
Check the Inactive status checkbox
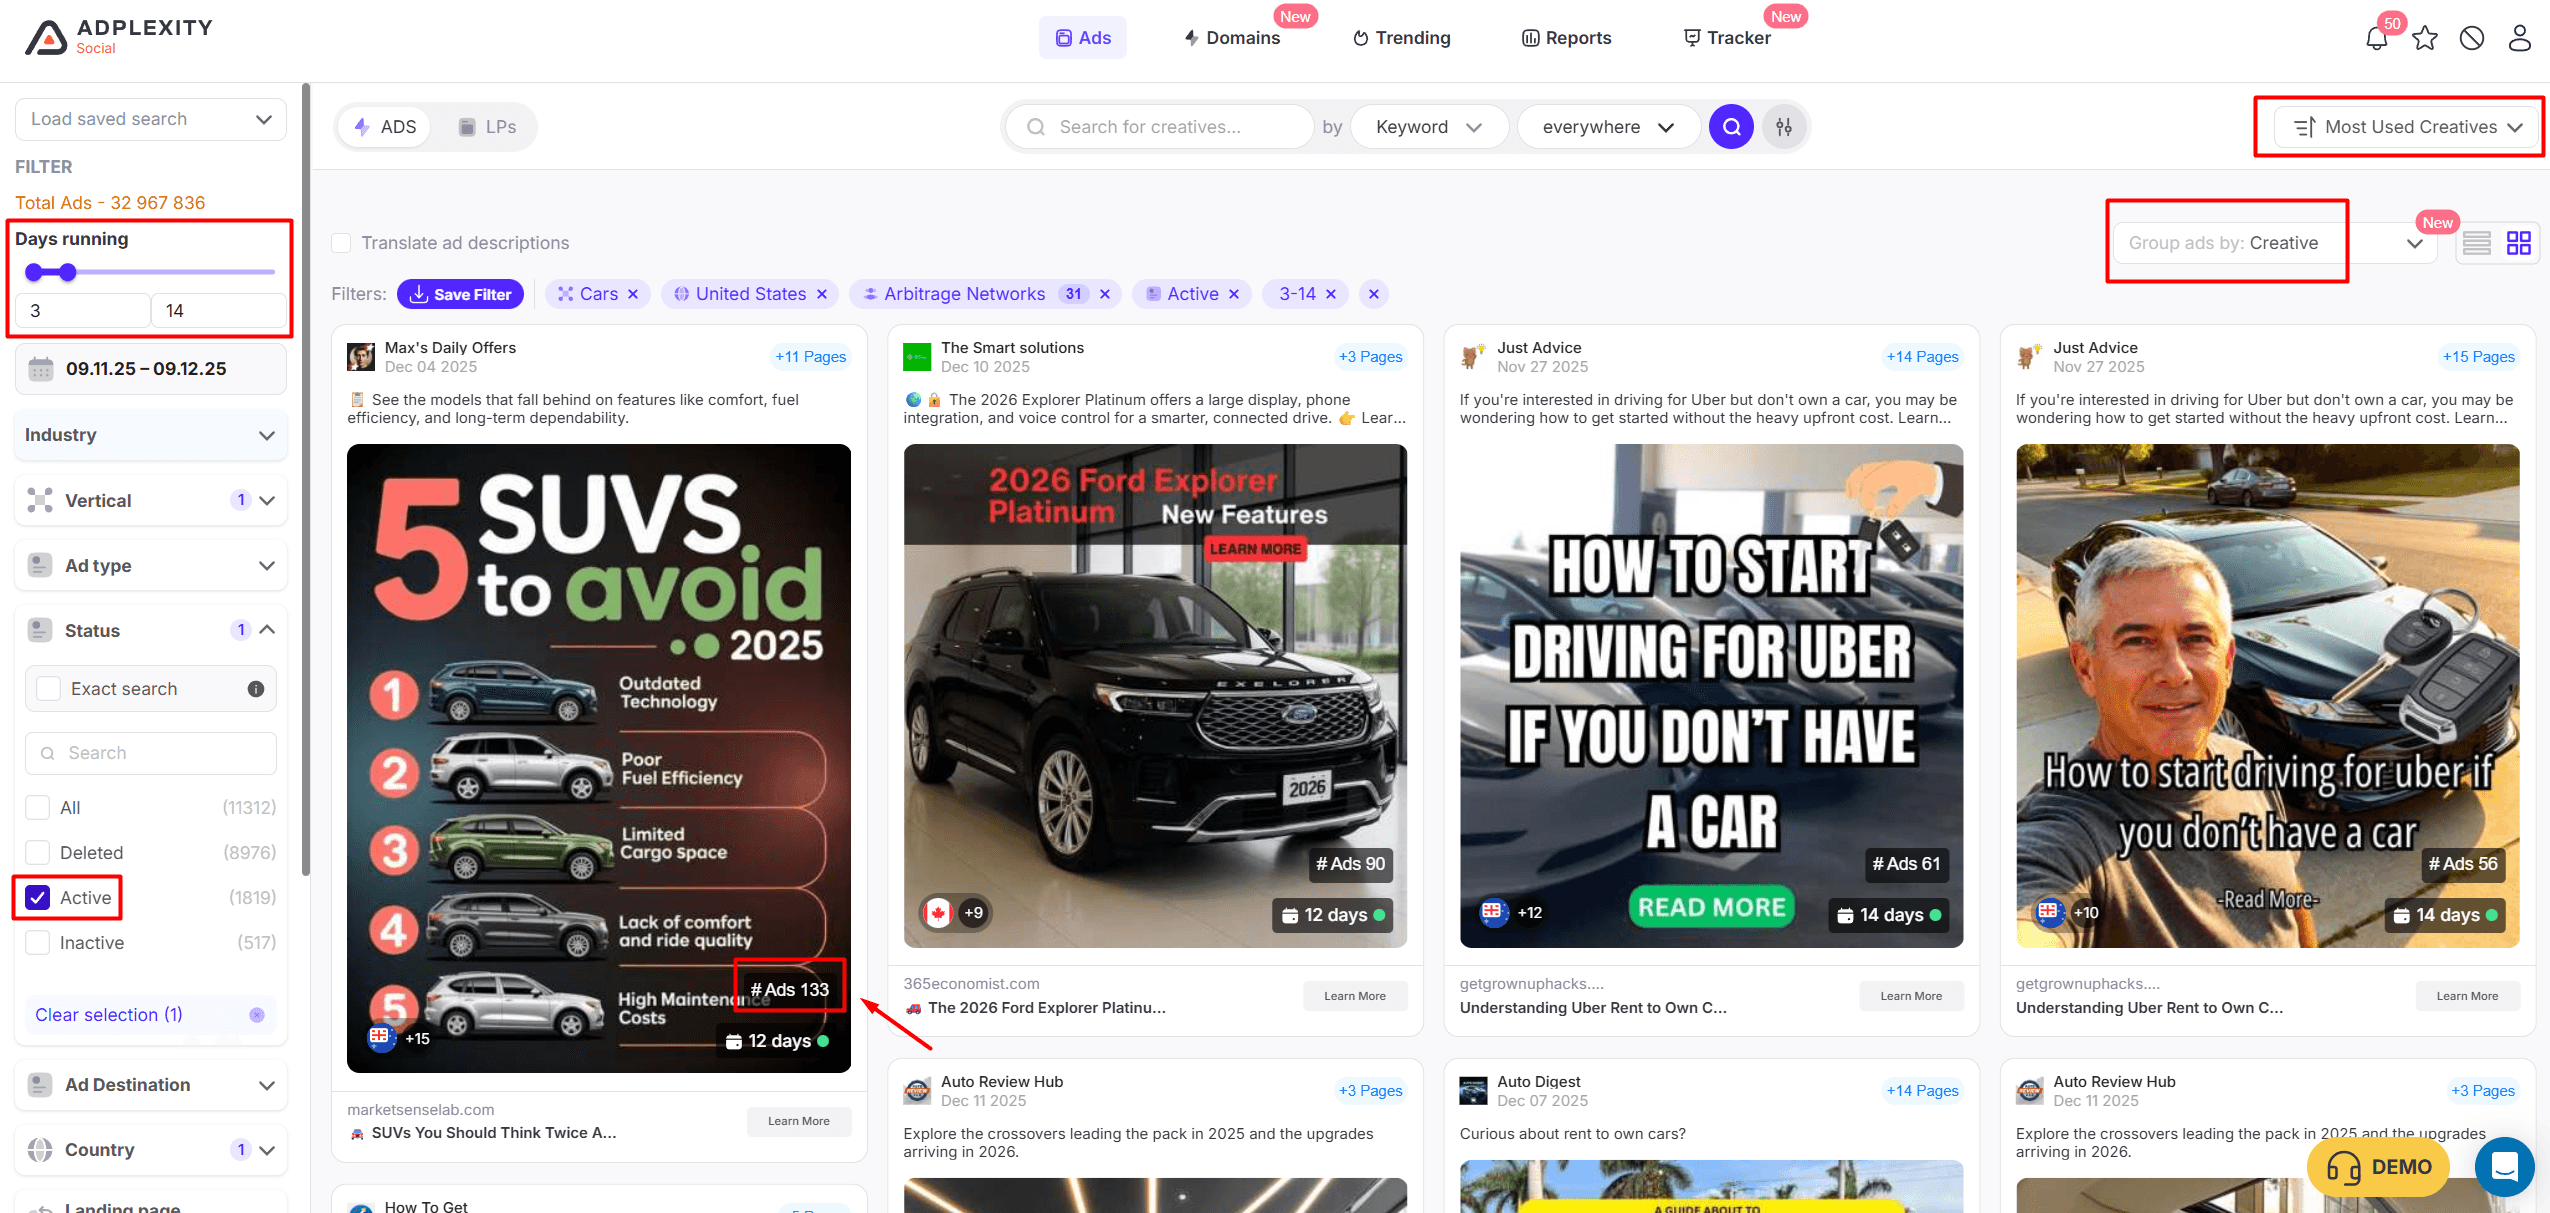[38, 943]
